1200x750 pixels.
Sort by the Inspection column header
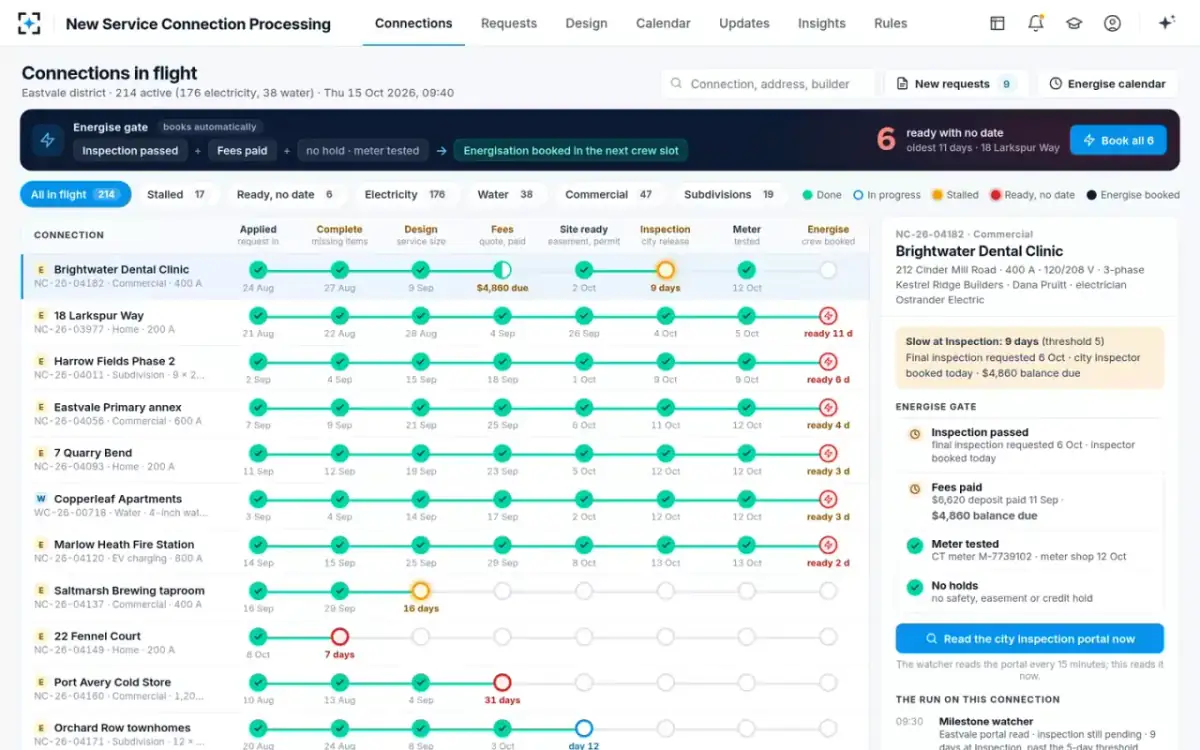[665, 235]
